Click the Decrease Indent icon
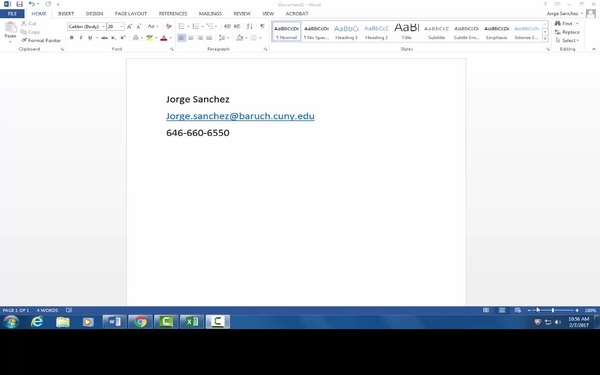The image size is (600, 375). [x=227, y=26]
